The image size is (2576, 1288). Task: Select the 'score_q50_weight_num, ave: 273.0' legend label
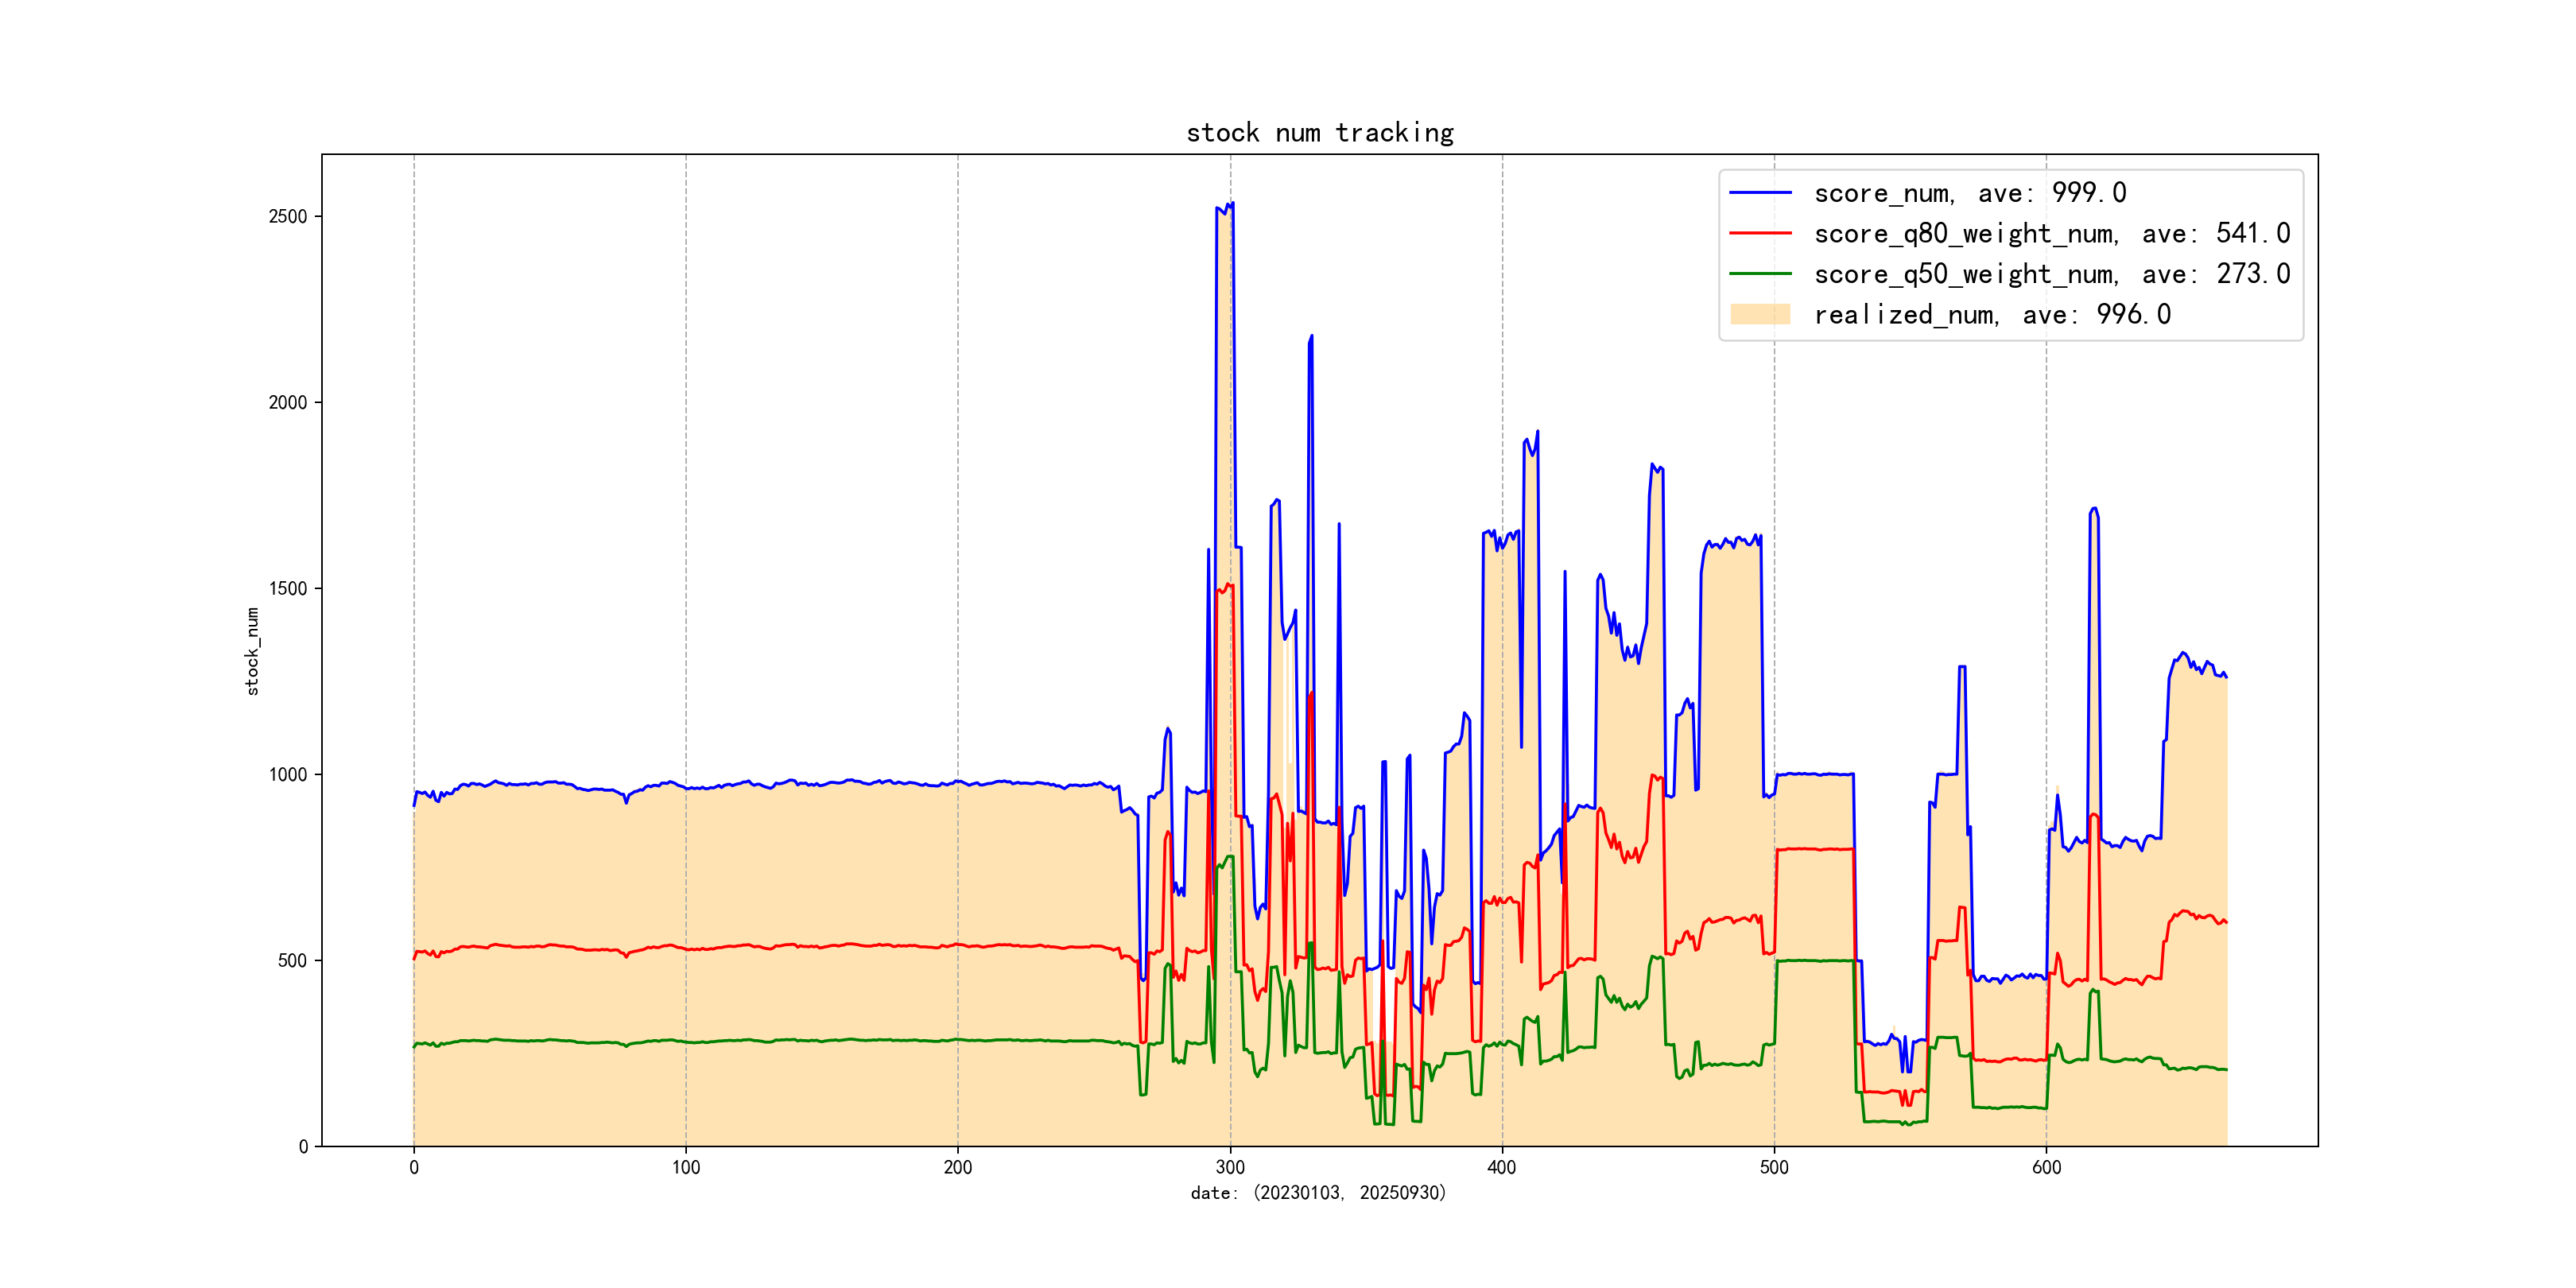click(2052, 274)
